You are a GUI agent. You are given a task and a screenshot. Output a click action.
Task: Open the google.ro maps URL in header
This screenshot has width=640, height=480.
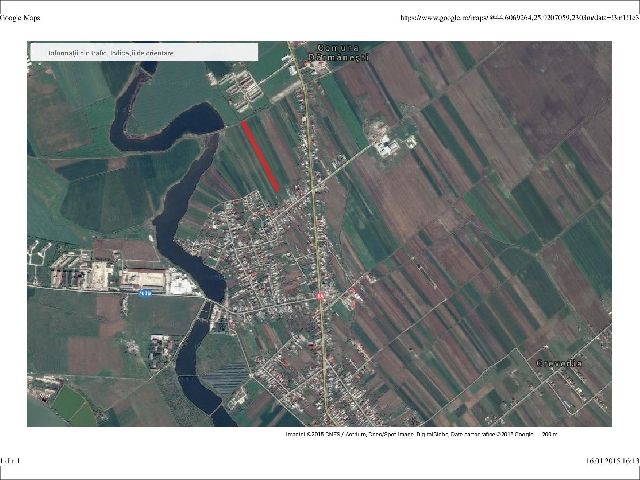[x=520, y=18]
